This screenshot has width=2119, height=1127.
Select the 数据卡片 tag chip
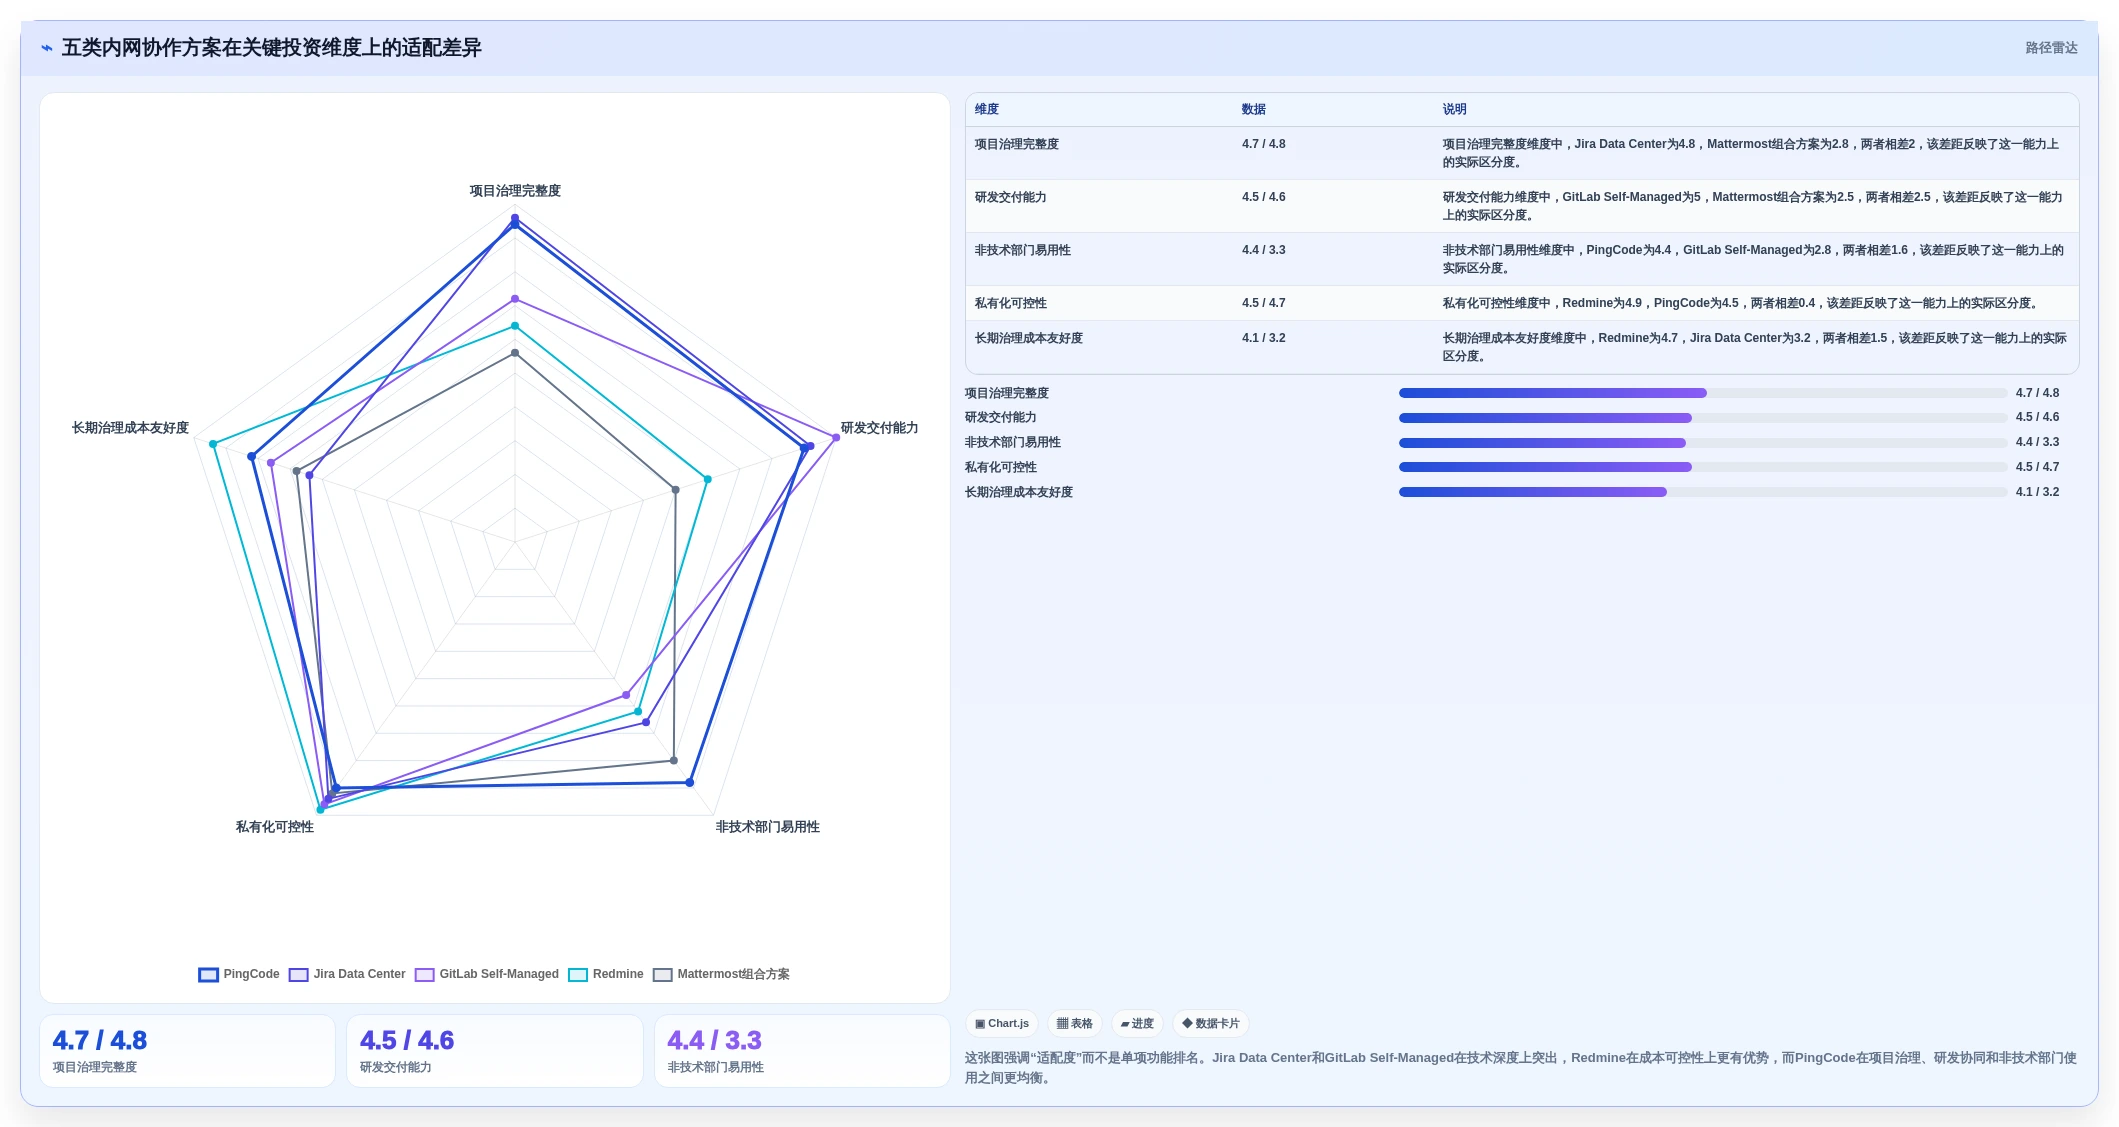point(1211,1024)
